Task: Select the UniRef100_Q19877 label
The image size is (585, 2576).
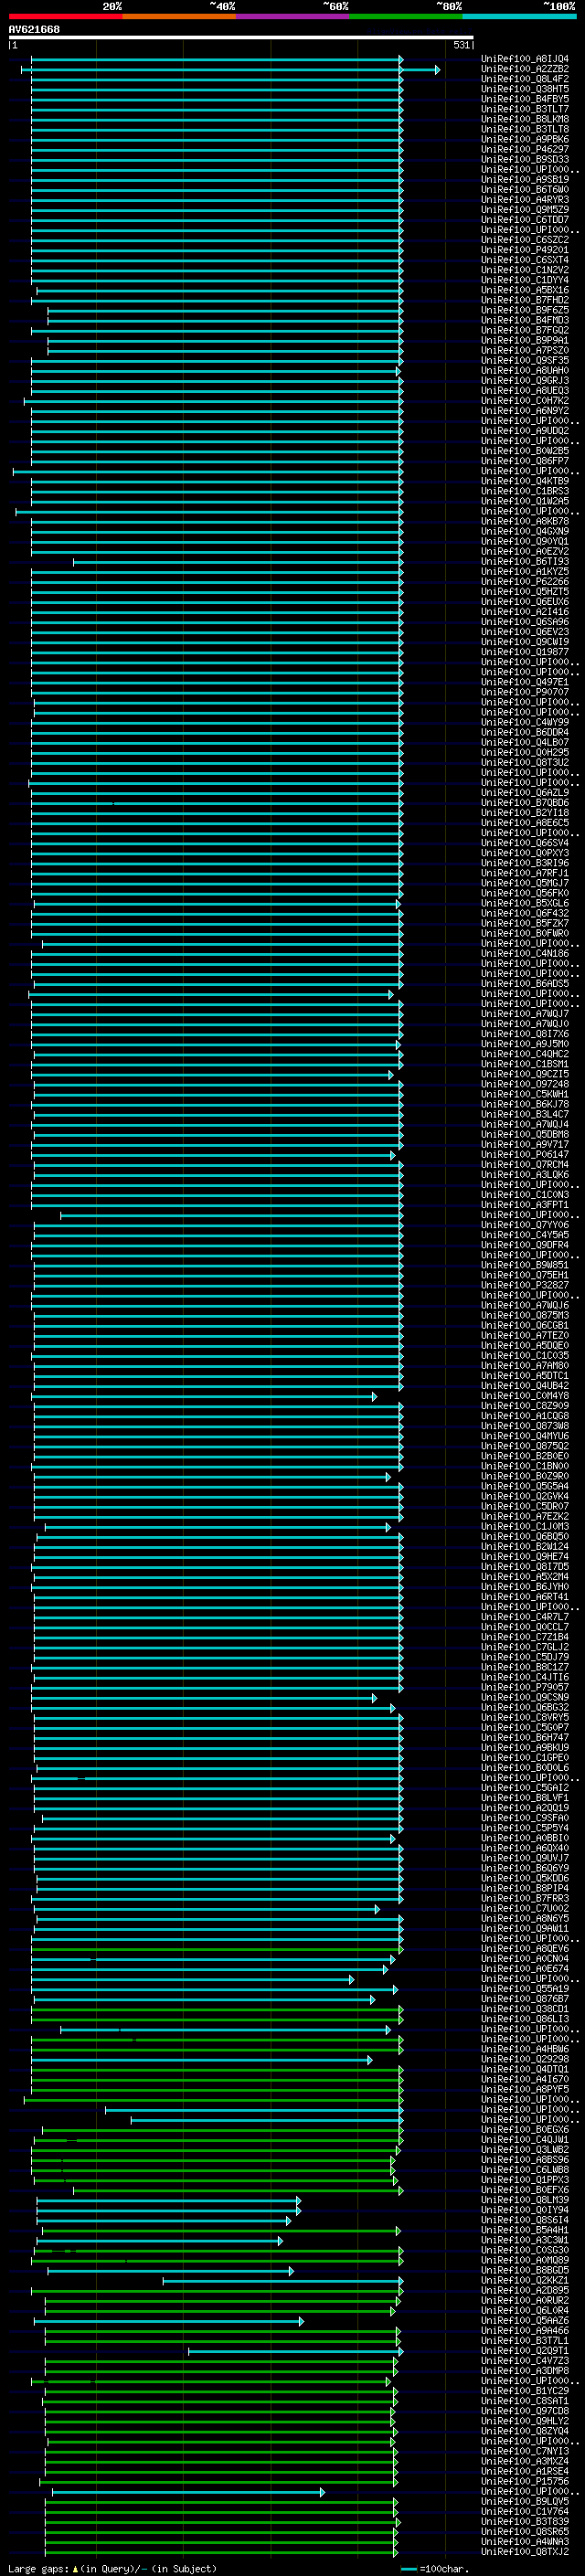Action: pyautogui.click(x=525, y=652)
